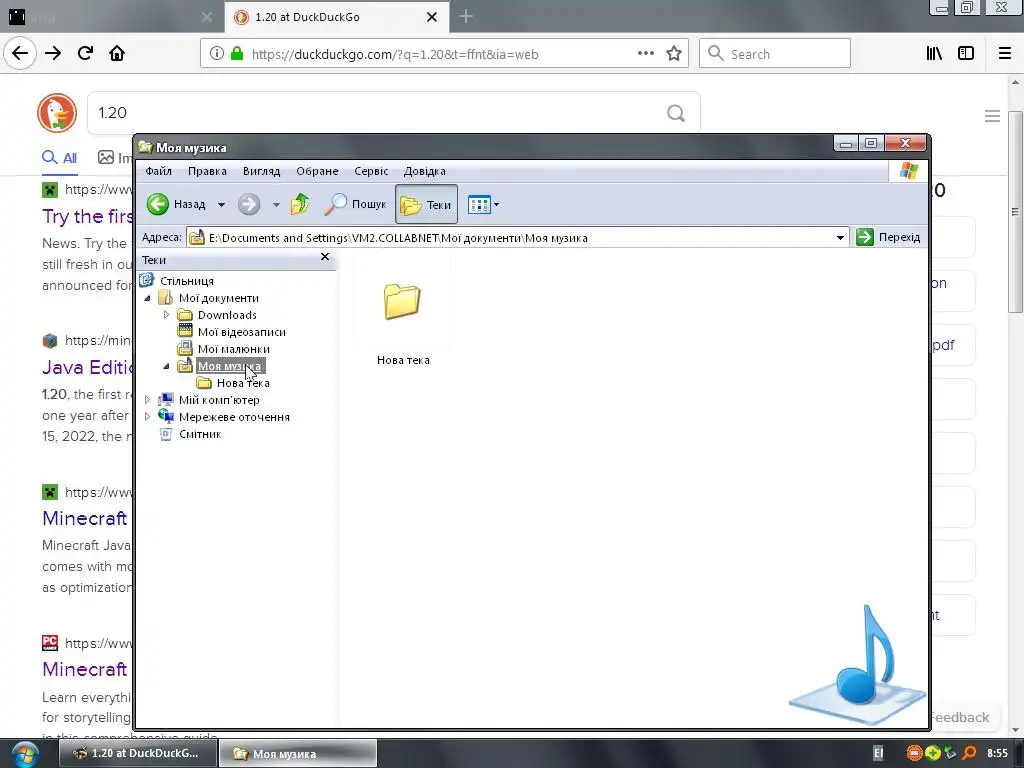Image resolution: width=1024 pixels, height=768 pixels.
Task: Select Мої відеозаписи in folder tree
Action: (242, 332)
